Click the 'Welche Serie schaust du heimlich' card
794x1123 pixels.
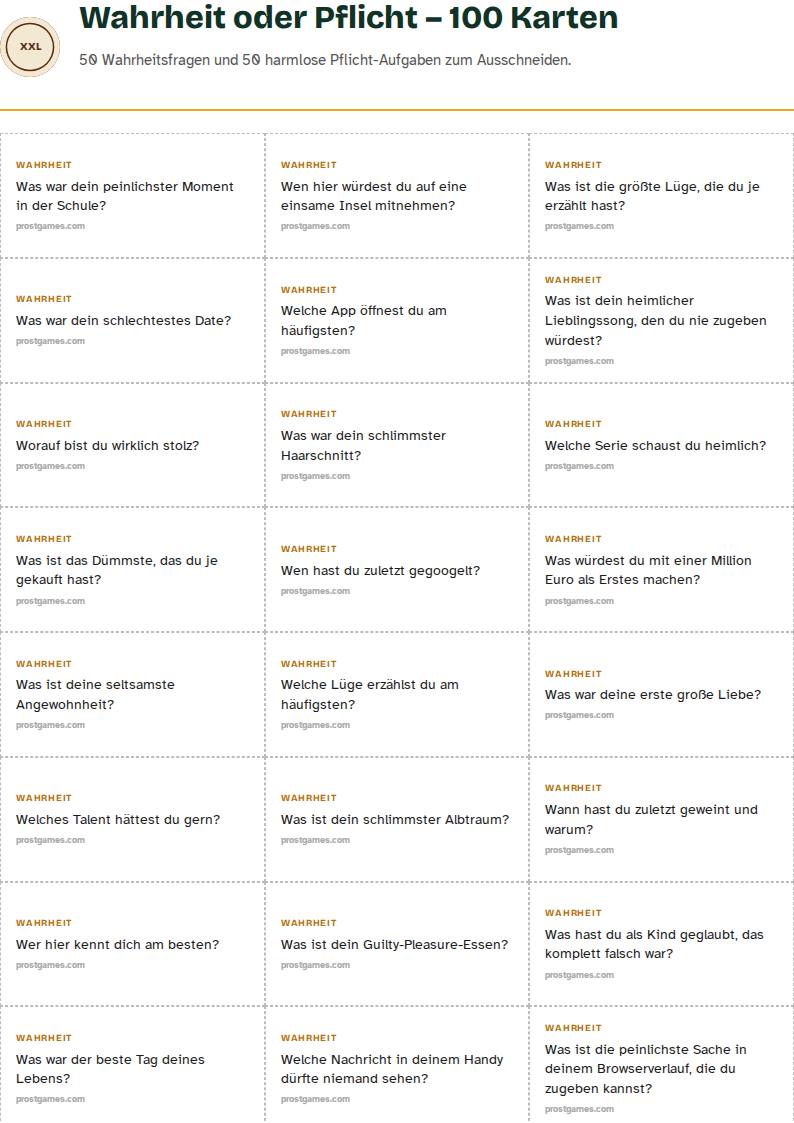(x=662, y=445)
